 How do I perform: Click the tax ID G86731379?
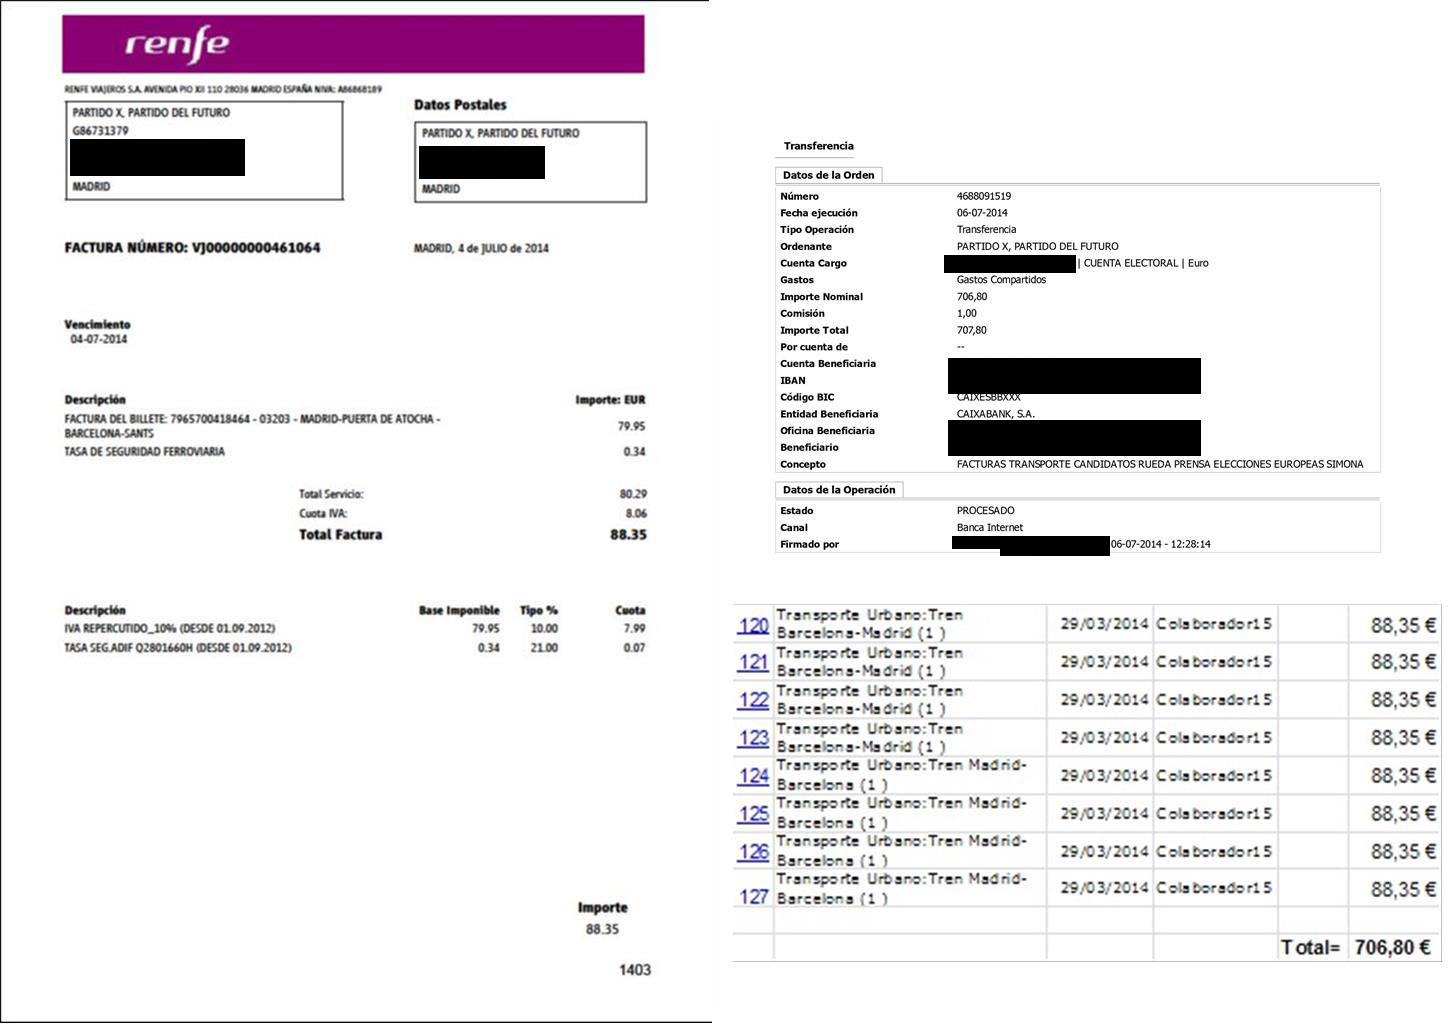[x=100, y=131]
